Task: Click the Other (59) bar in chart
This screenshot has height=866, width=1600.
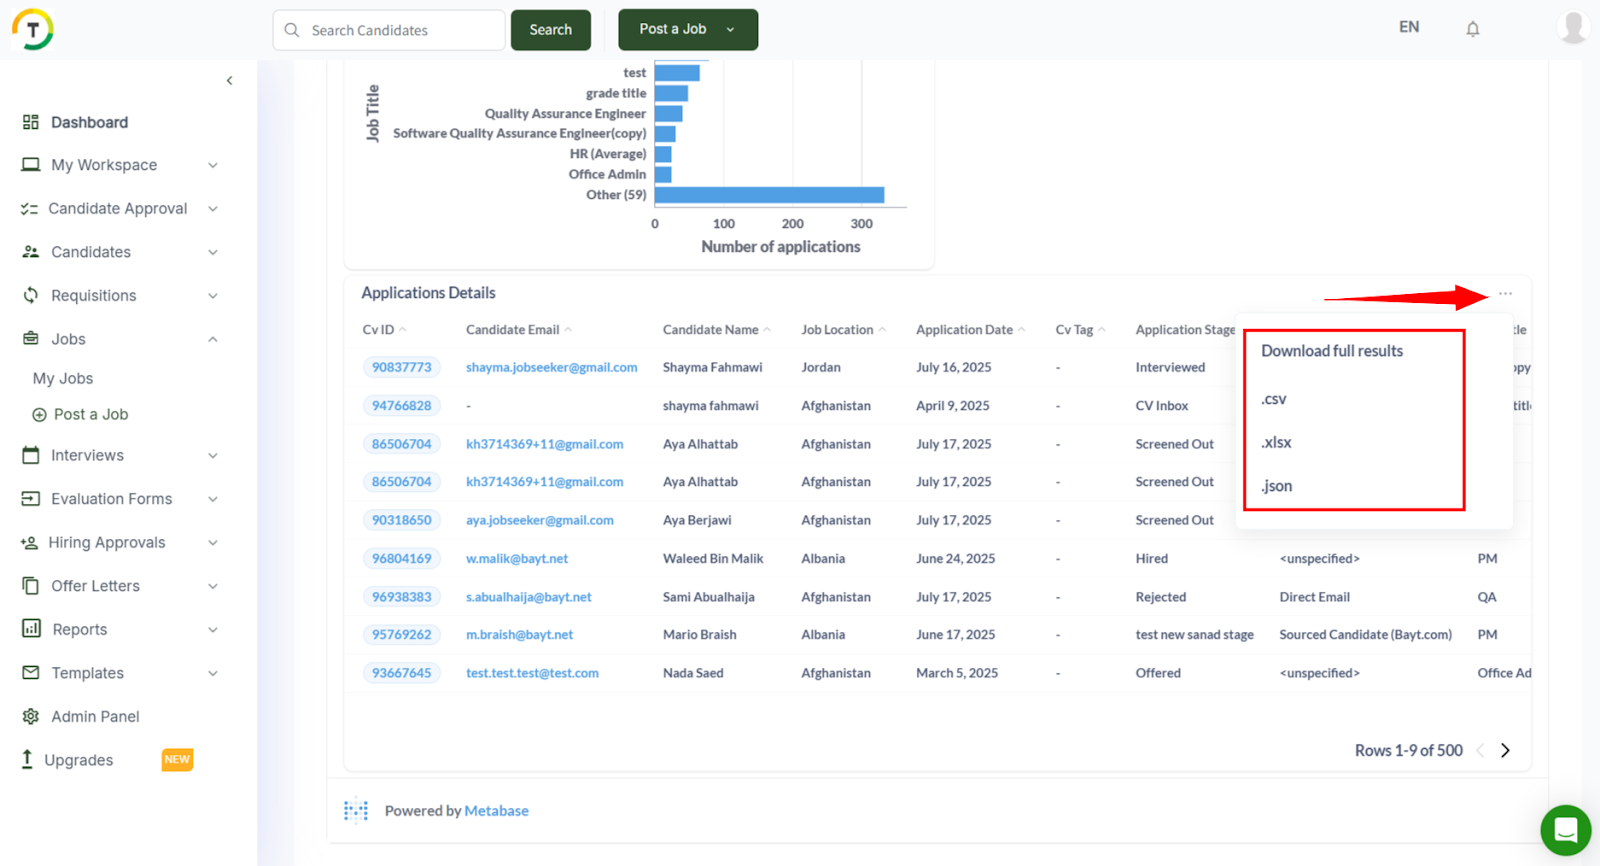Action: point(768,195)
